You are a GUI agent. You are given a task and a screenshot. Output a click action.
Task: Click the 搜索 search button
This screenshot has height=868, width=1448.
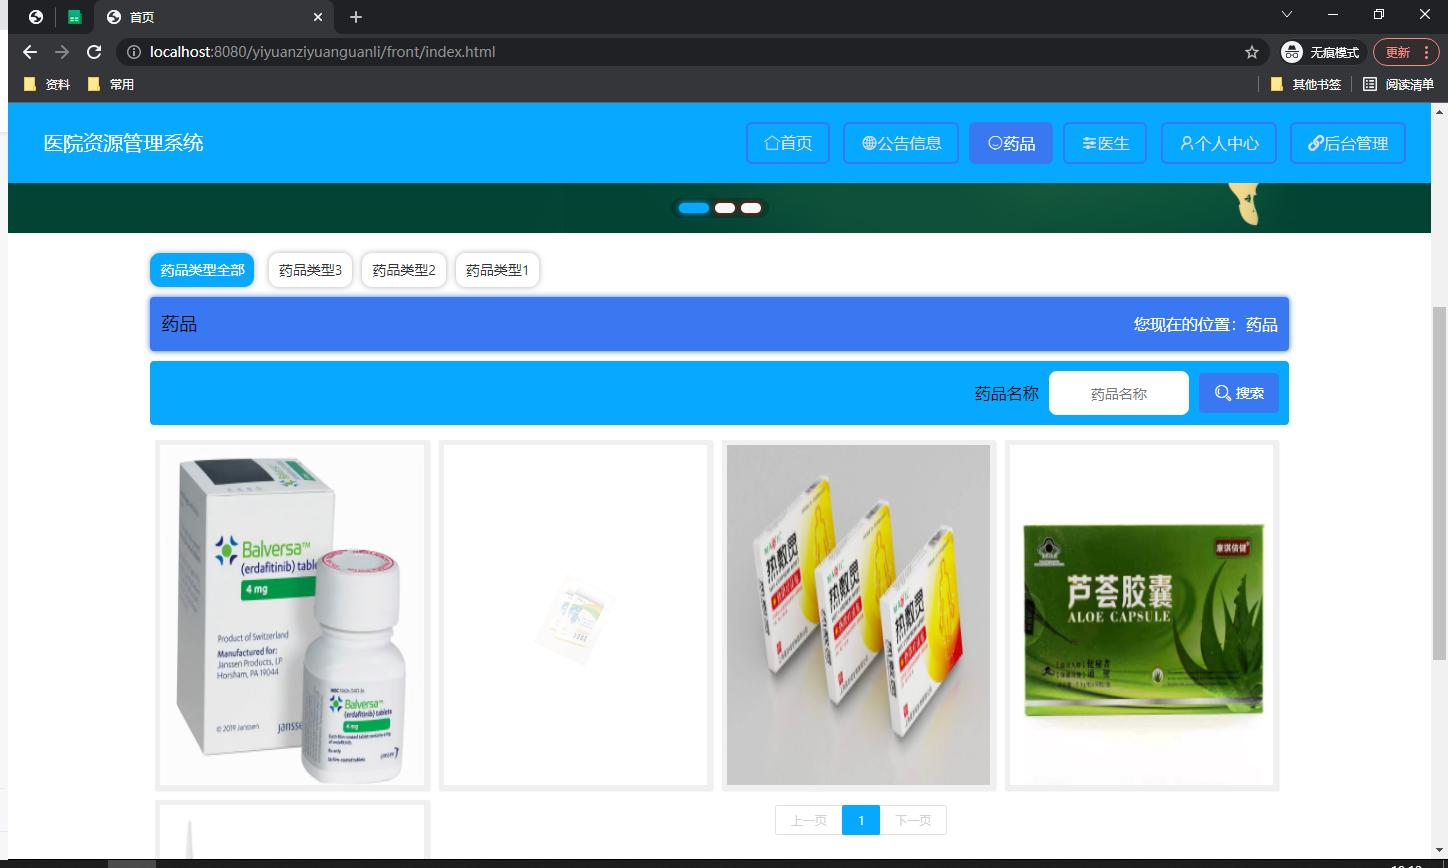[x=1239, y=393]
